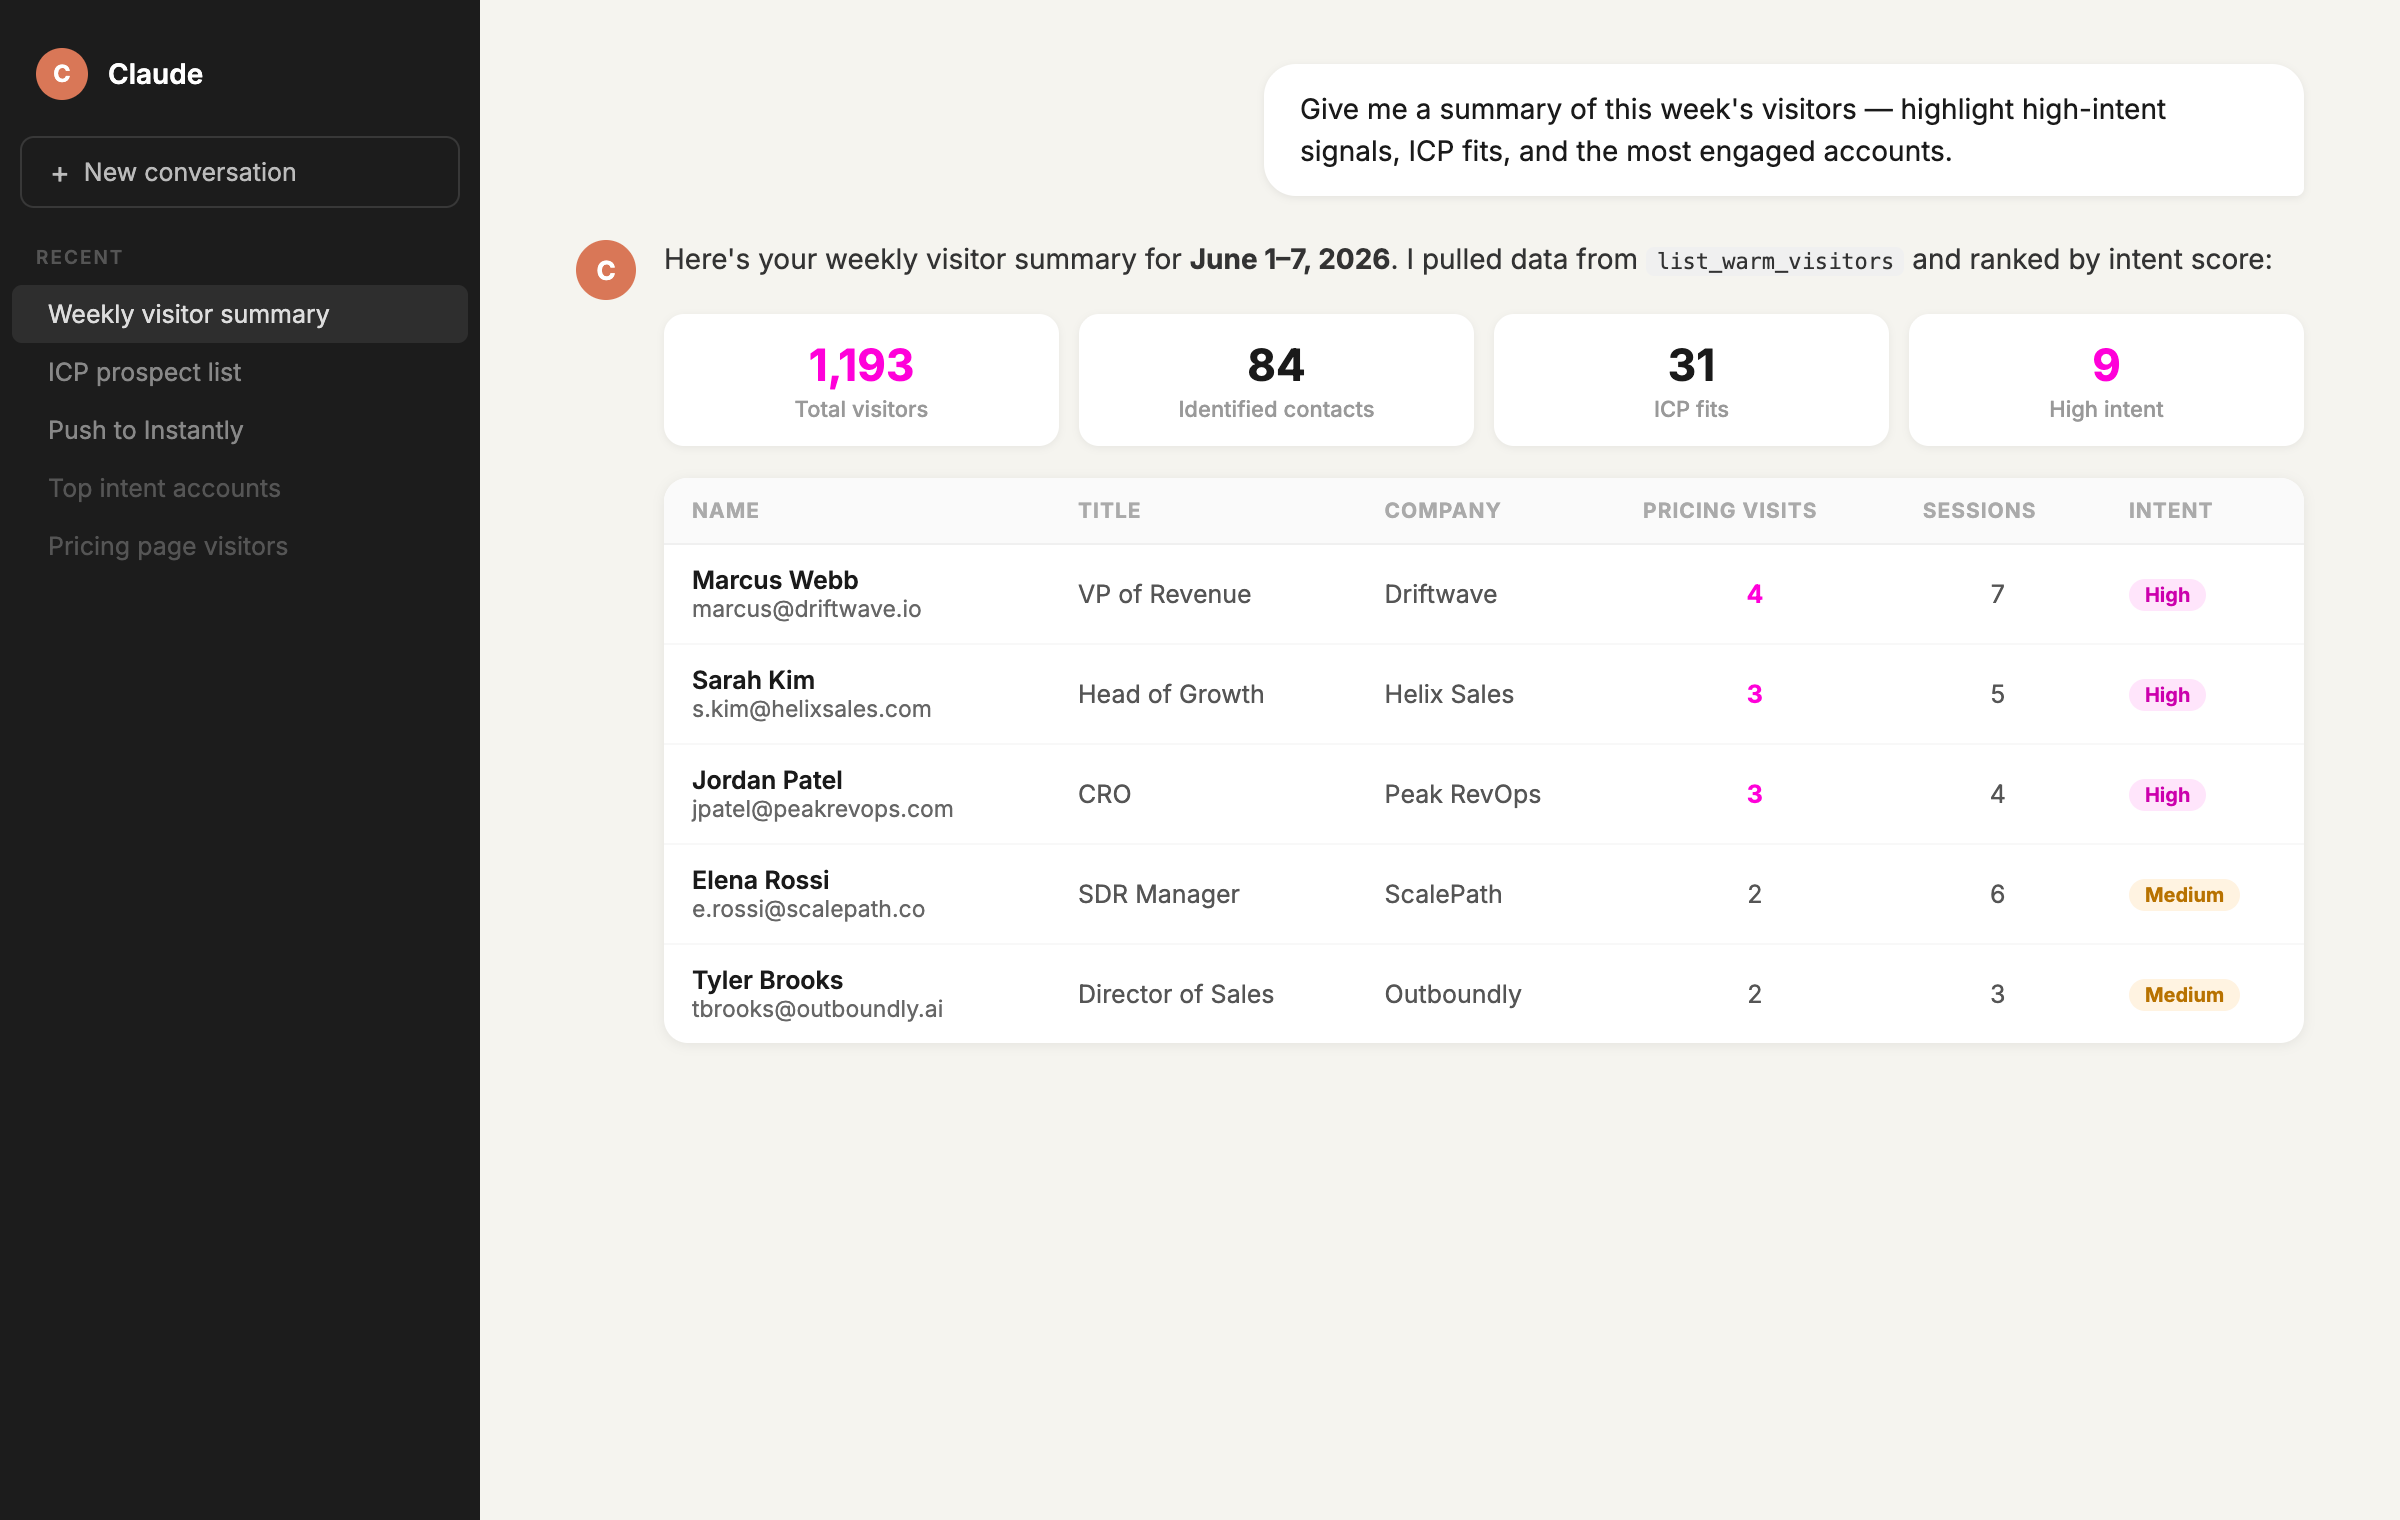Click email e.rossi@scalepath.co
2400x1520 pixels.
(x=808, y=909)
